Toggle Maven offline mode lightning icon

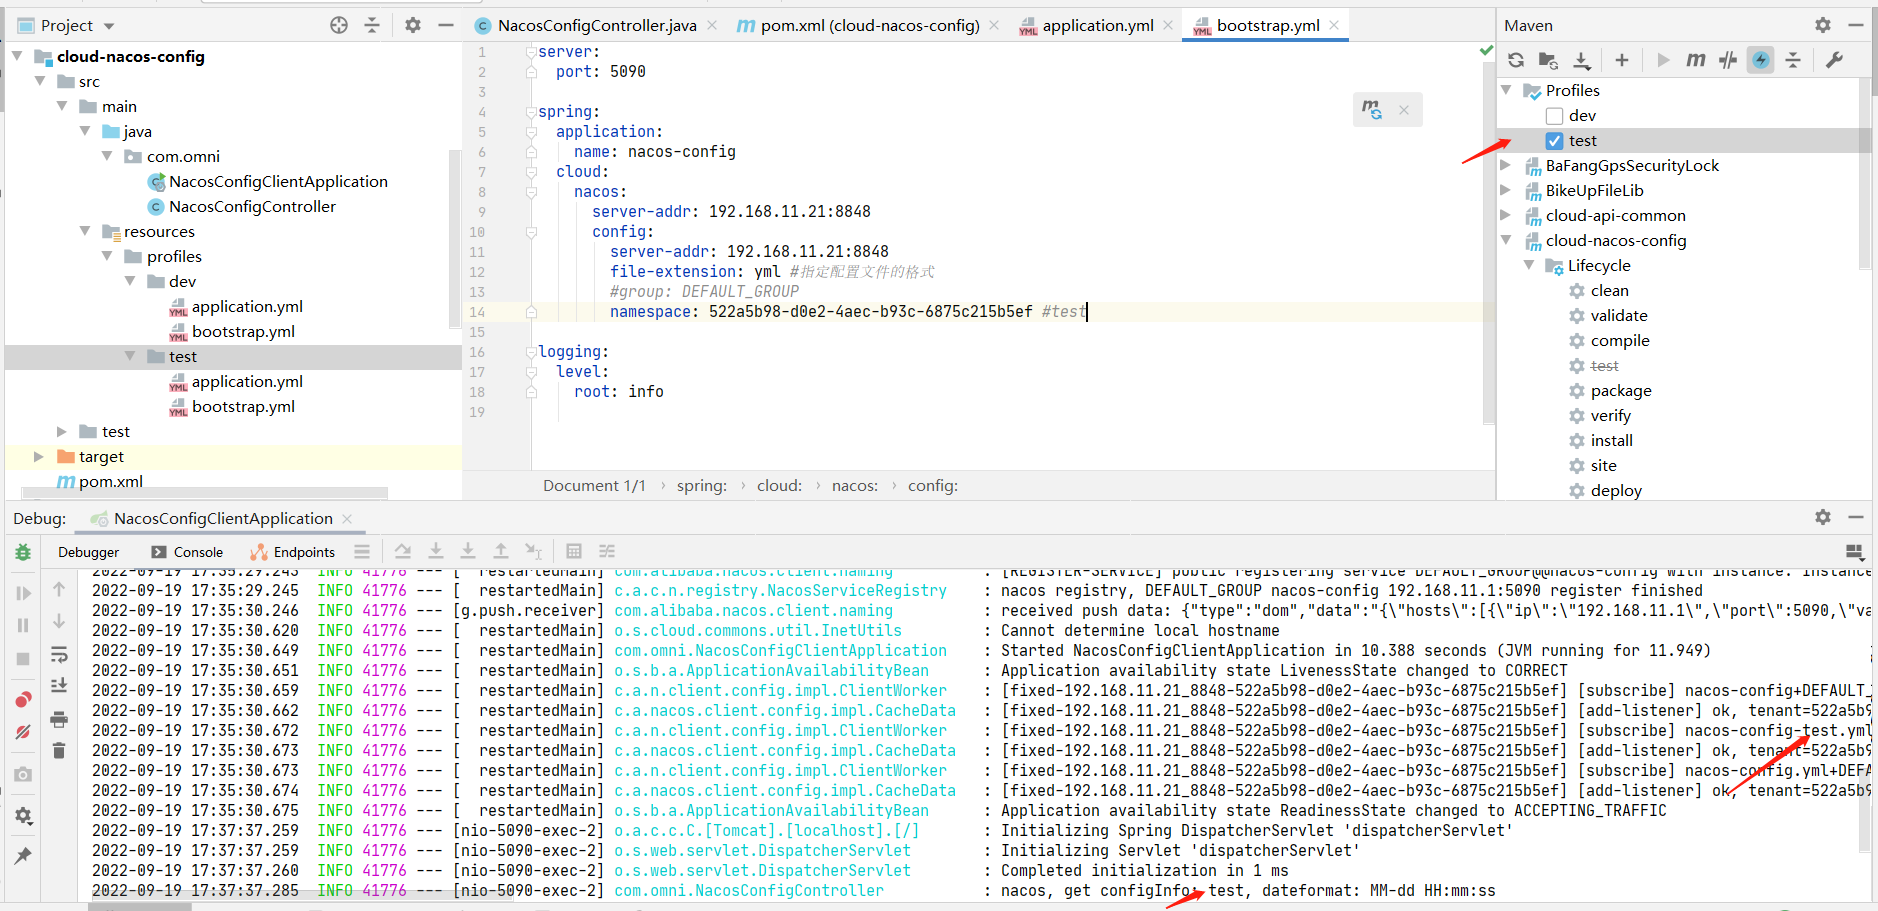(x=1761, y=60)
